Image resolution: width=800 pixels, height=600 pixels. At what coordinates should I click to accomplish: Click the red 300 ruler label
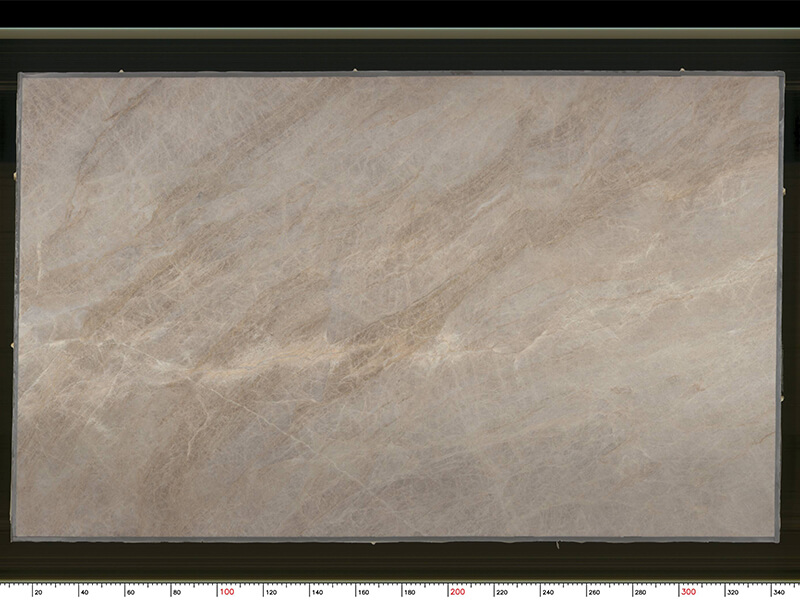[x=688, y=592]
